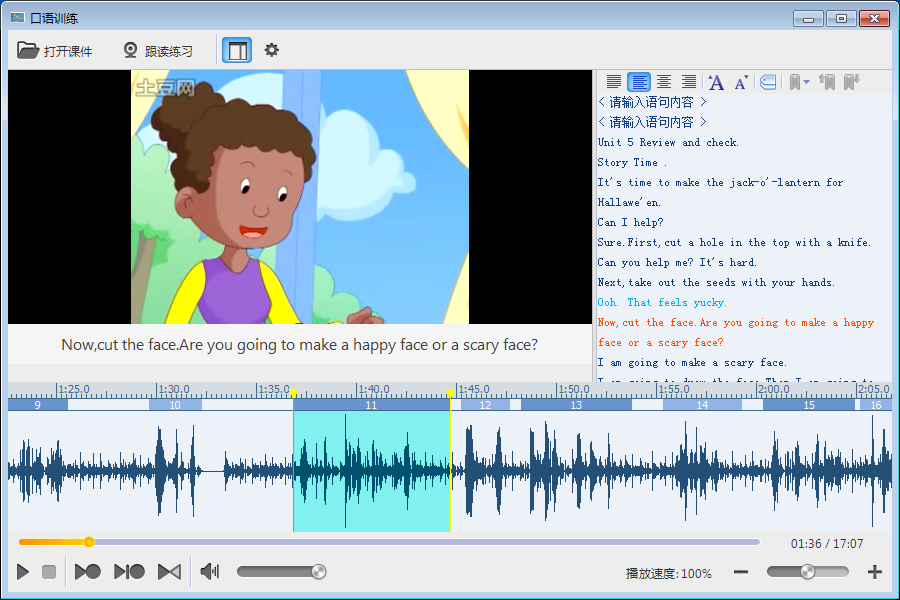Viewport: 900px width, 600px height.
Task: Open courseware with 打开课件 button
Action: click(55, 51)
